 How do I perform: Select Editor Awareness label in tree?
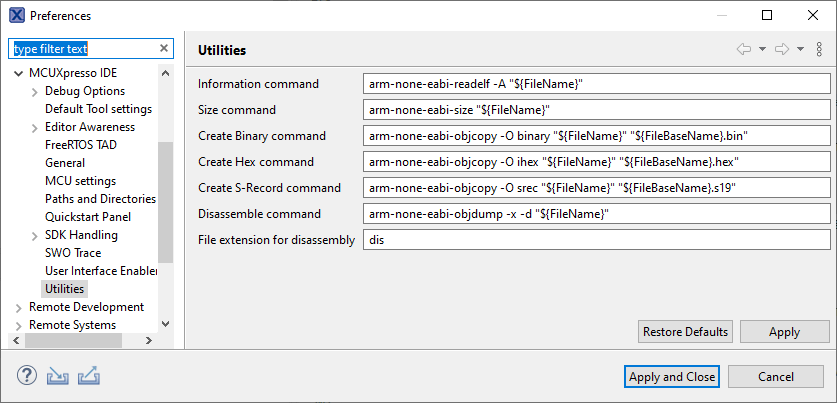(x=90, y=127)
